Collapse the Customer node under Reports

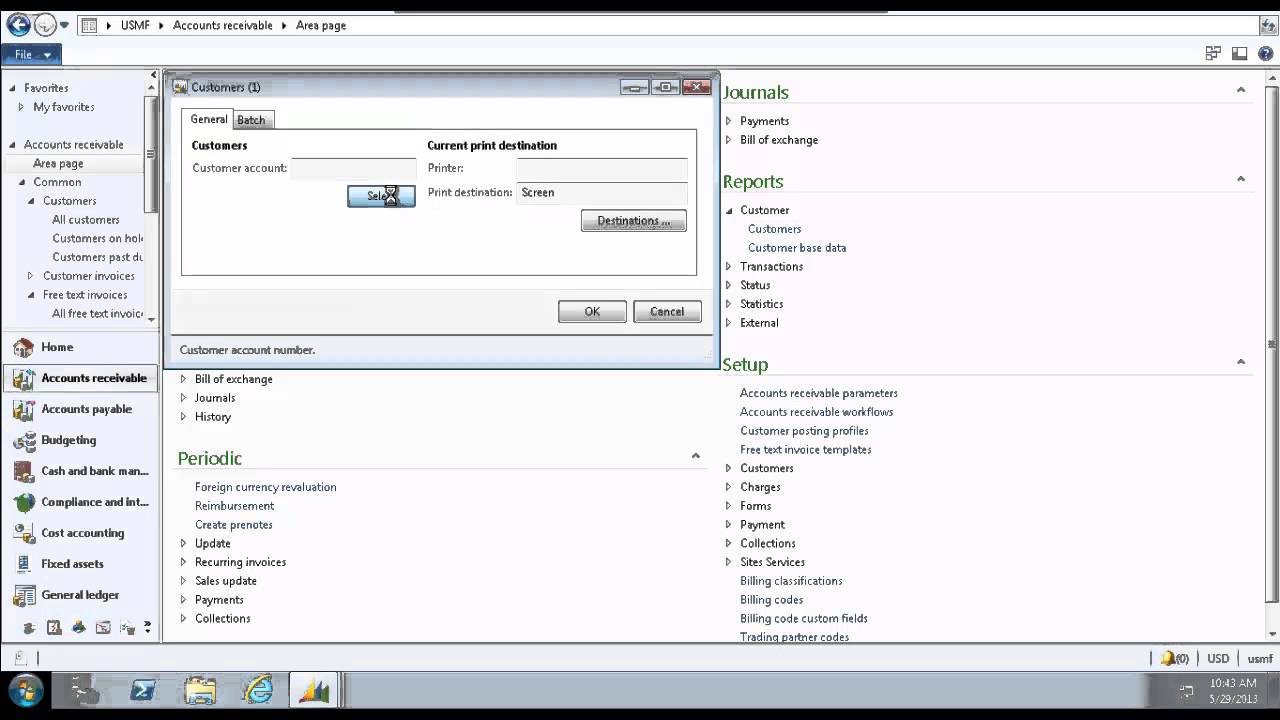point(728,210)
